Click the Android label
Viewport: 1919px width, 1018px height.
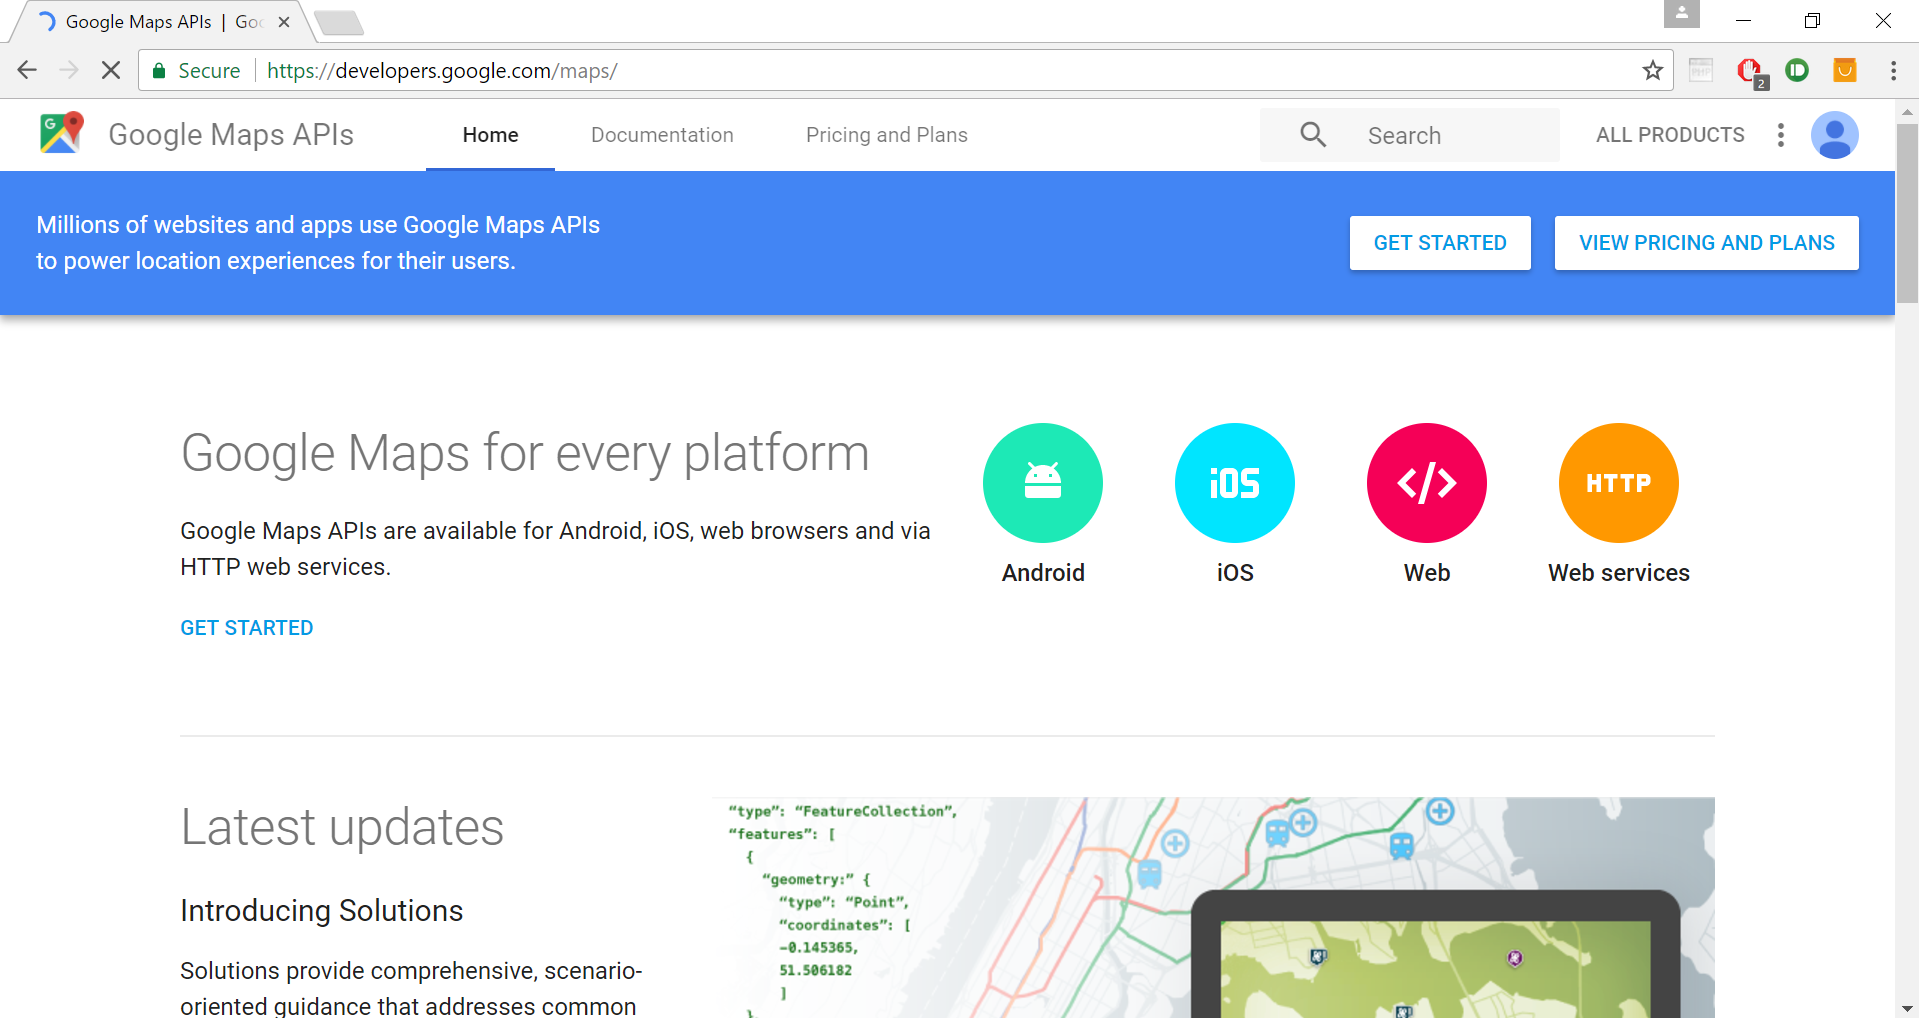(1043, 573)
